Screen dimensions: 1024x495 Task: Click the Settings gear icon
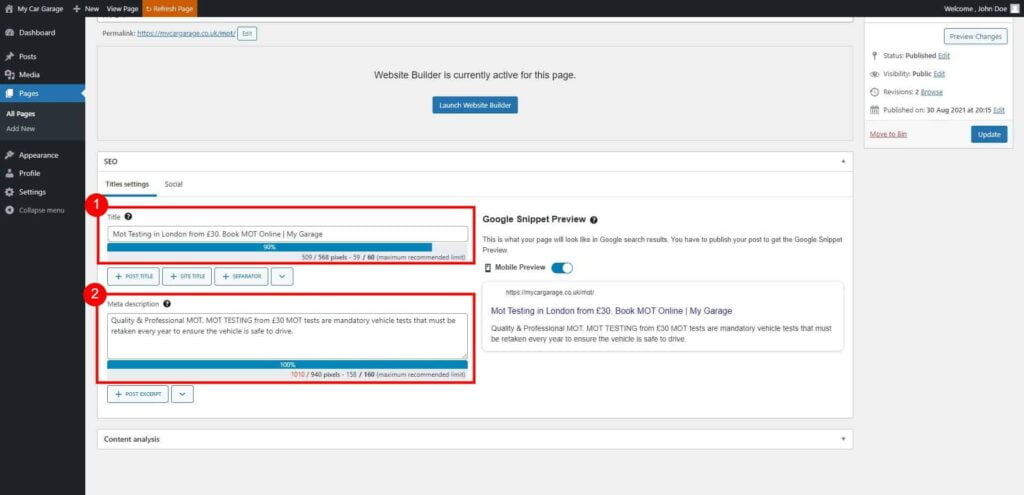9,192
